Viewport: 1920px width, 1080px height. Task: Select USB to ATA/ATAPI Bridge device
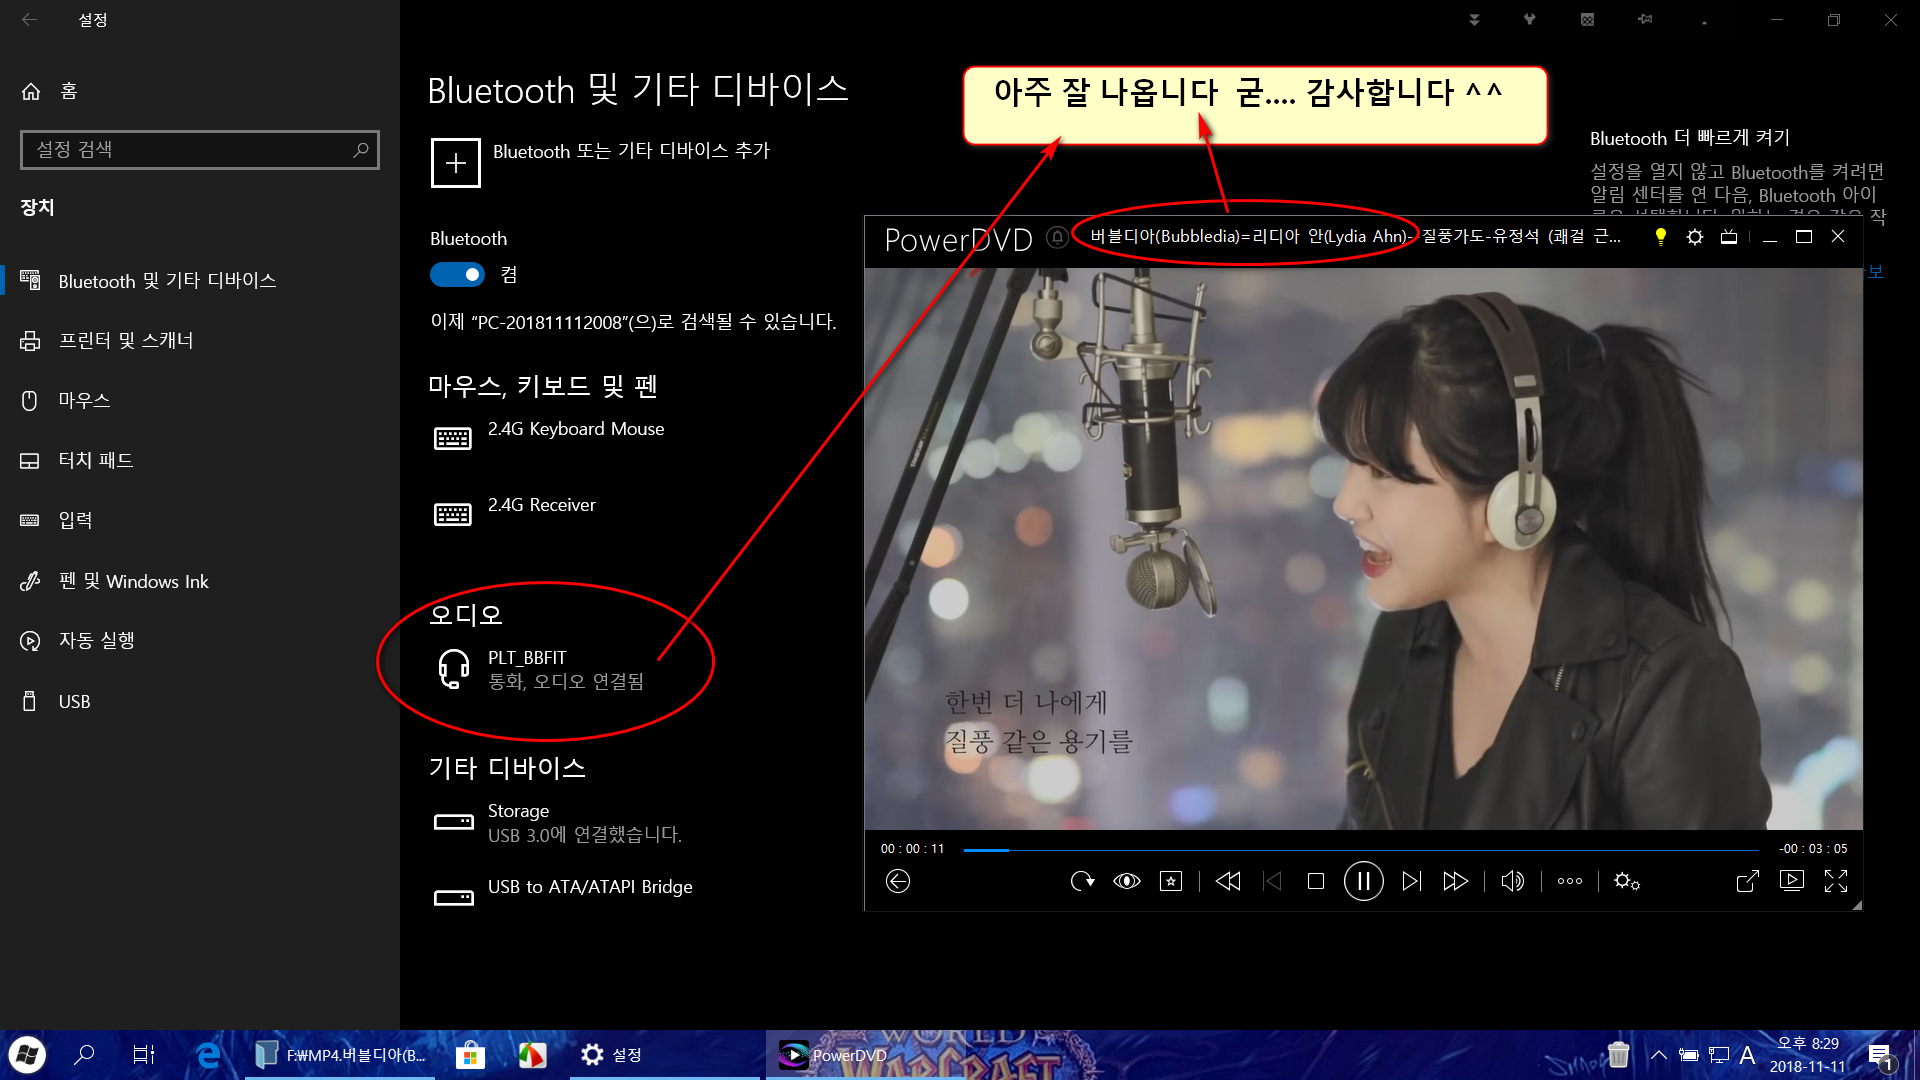tap(563, 896)
